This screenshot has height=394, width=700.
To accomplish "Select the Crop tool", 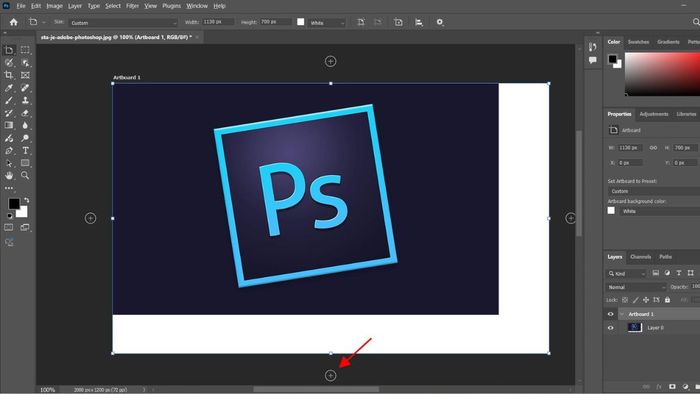I will [x=9, y=75].
